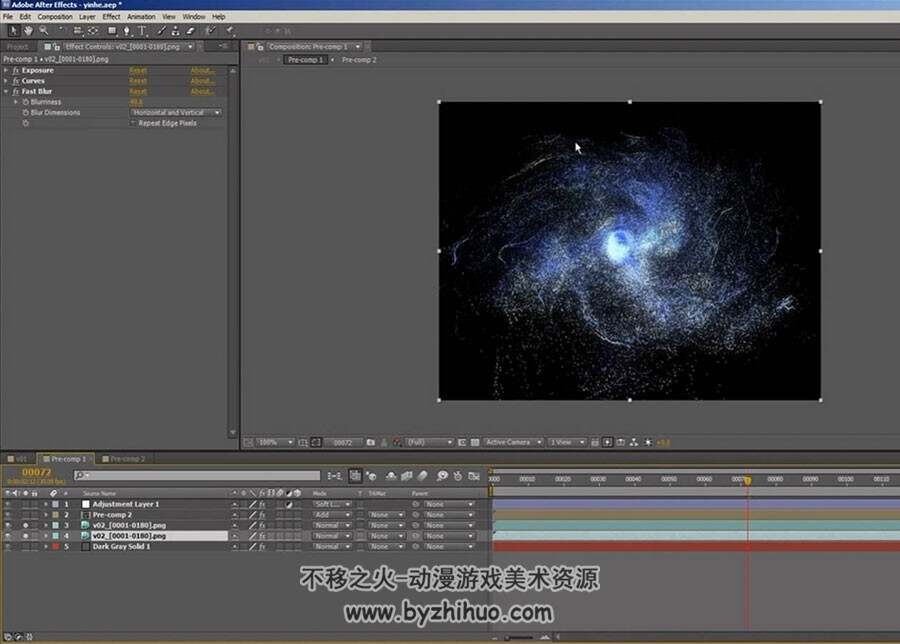Select the Selection arrow tool
The image size is (900, 644).
[13, 30]
